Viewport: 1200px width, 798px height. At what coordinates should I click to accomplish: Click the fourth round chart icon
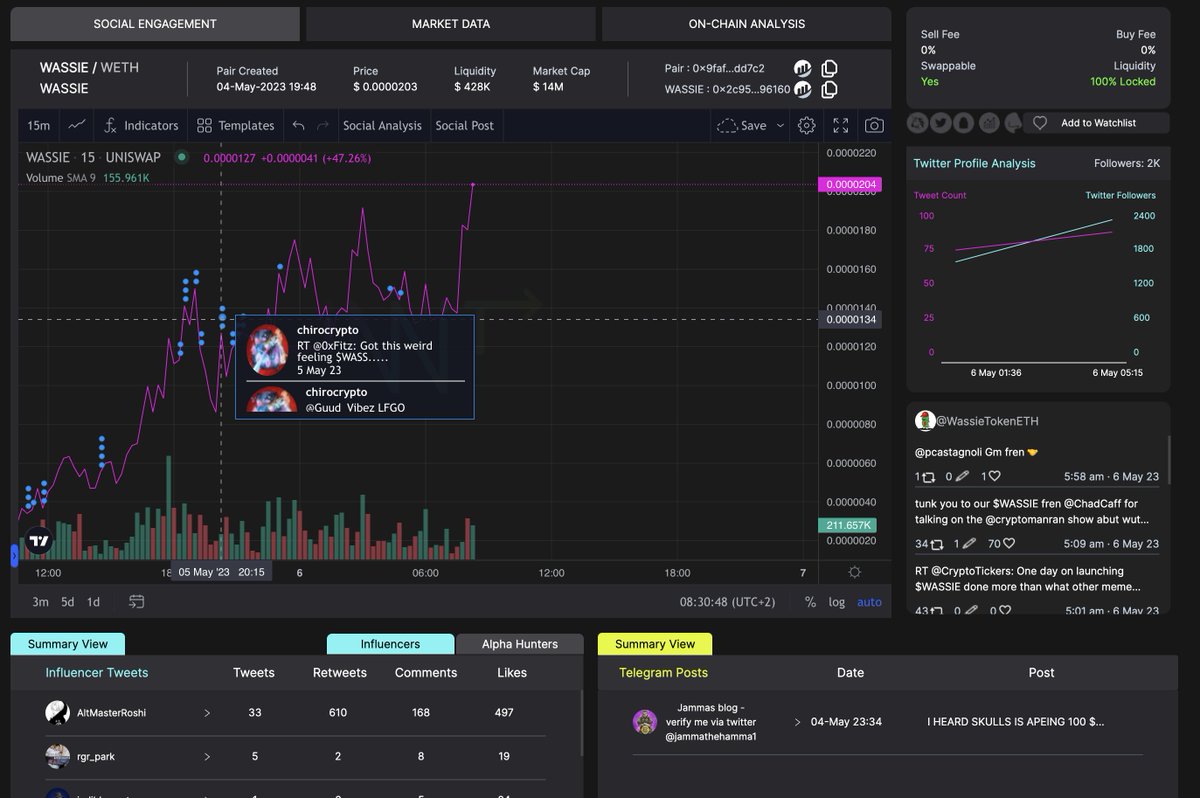(989, 123)
